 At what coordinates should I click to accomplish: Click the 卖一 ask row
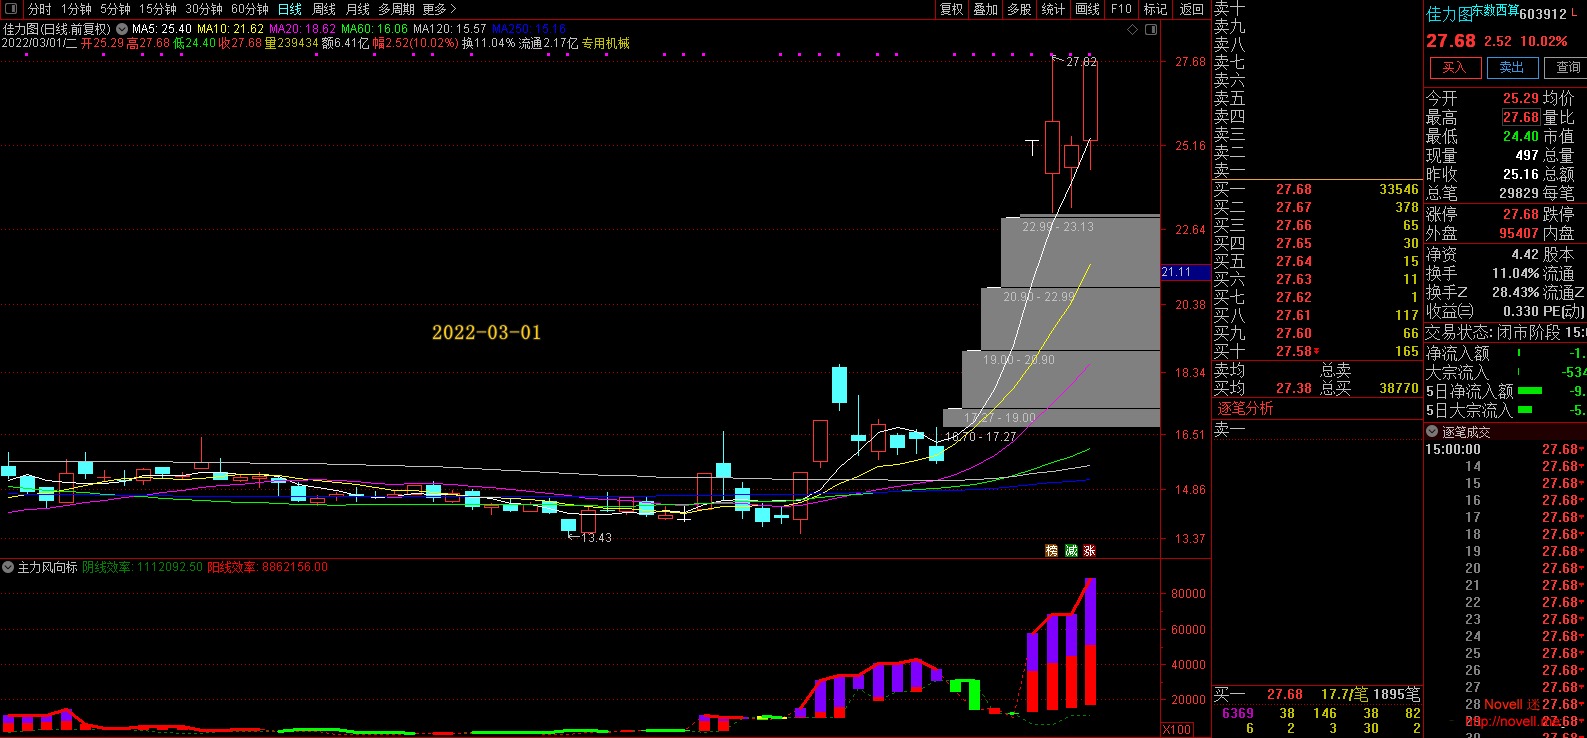1316,171
